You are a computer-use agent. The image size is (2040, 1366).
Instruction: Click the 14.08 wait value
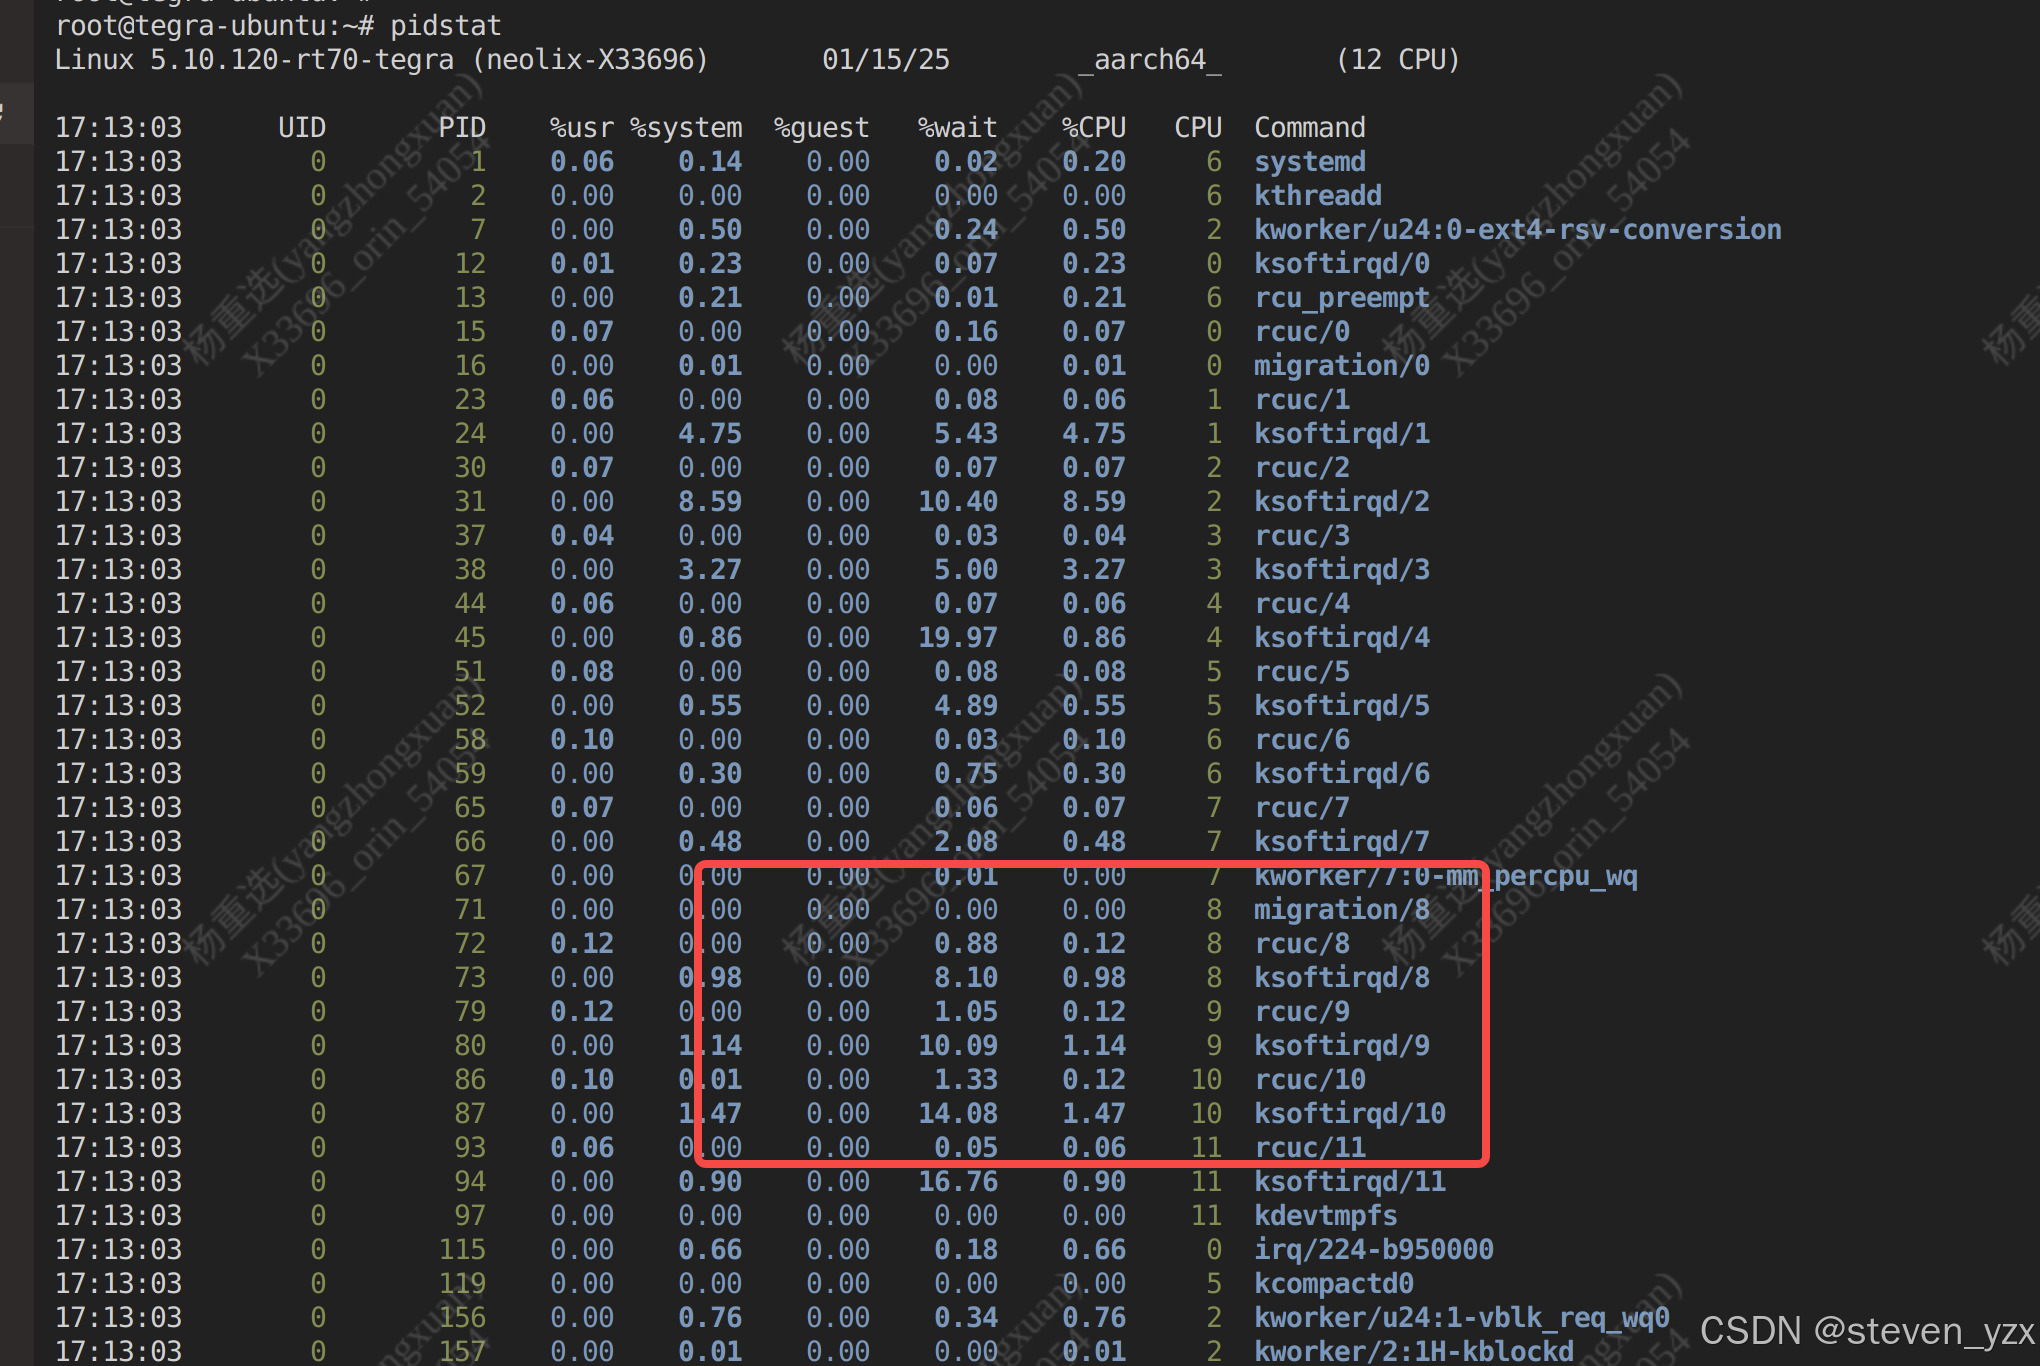[x=957, y=1114]
